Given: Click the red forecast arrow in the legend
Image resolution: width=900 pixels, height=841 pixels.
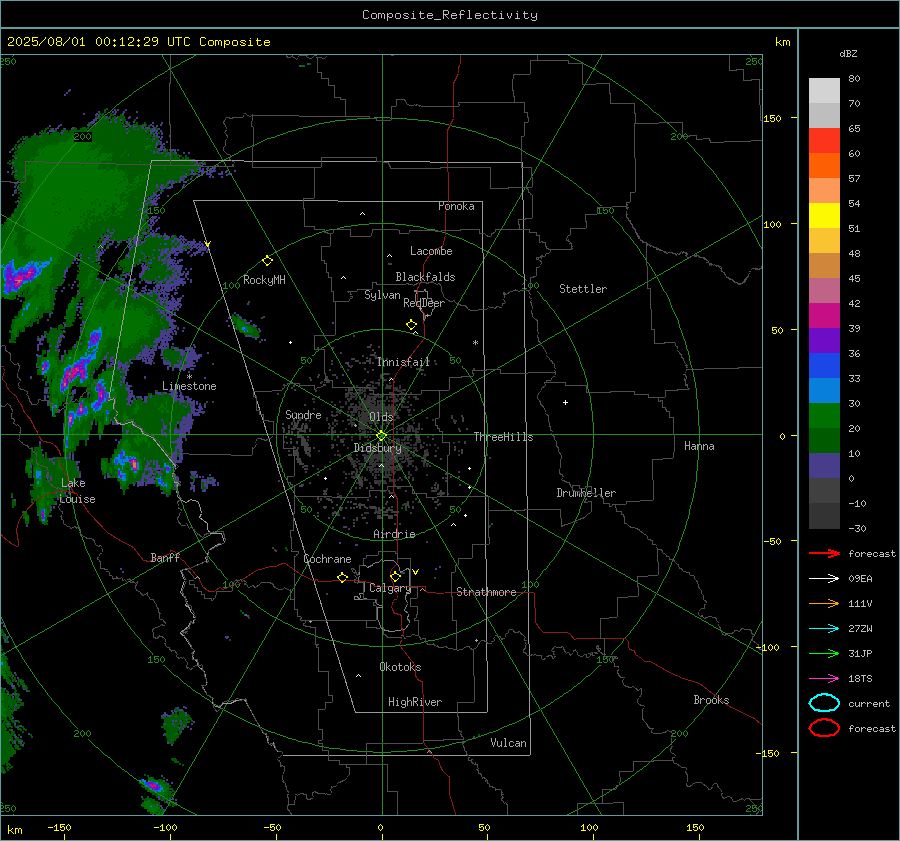Looking at the screenshot, I should pos(824,553).
